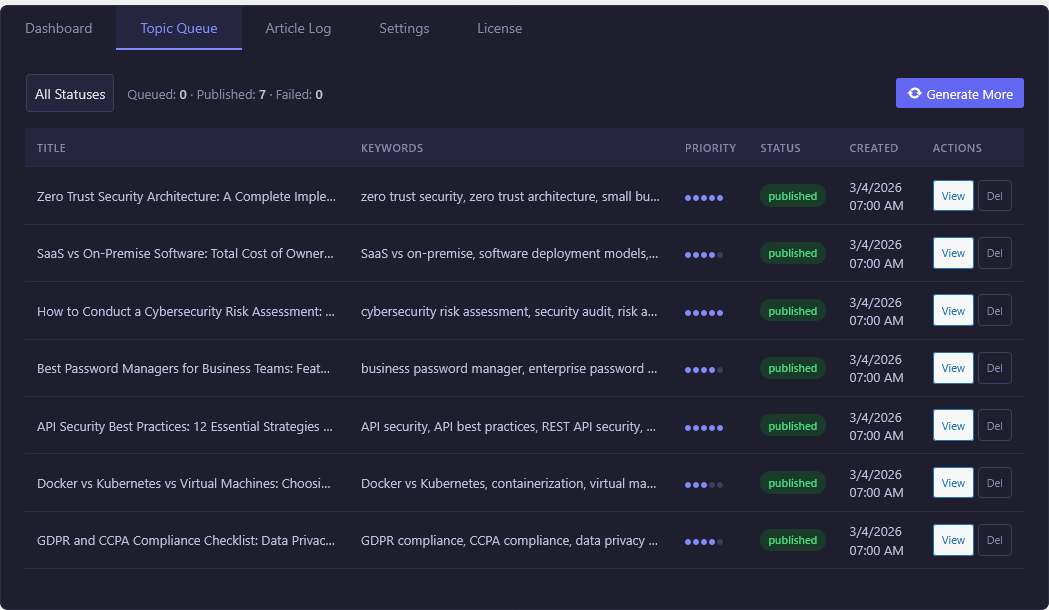Open the Article Log tab
This screenshot has width=1049, height=610.
point(298,28)
